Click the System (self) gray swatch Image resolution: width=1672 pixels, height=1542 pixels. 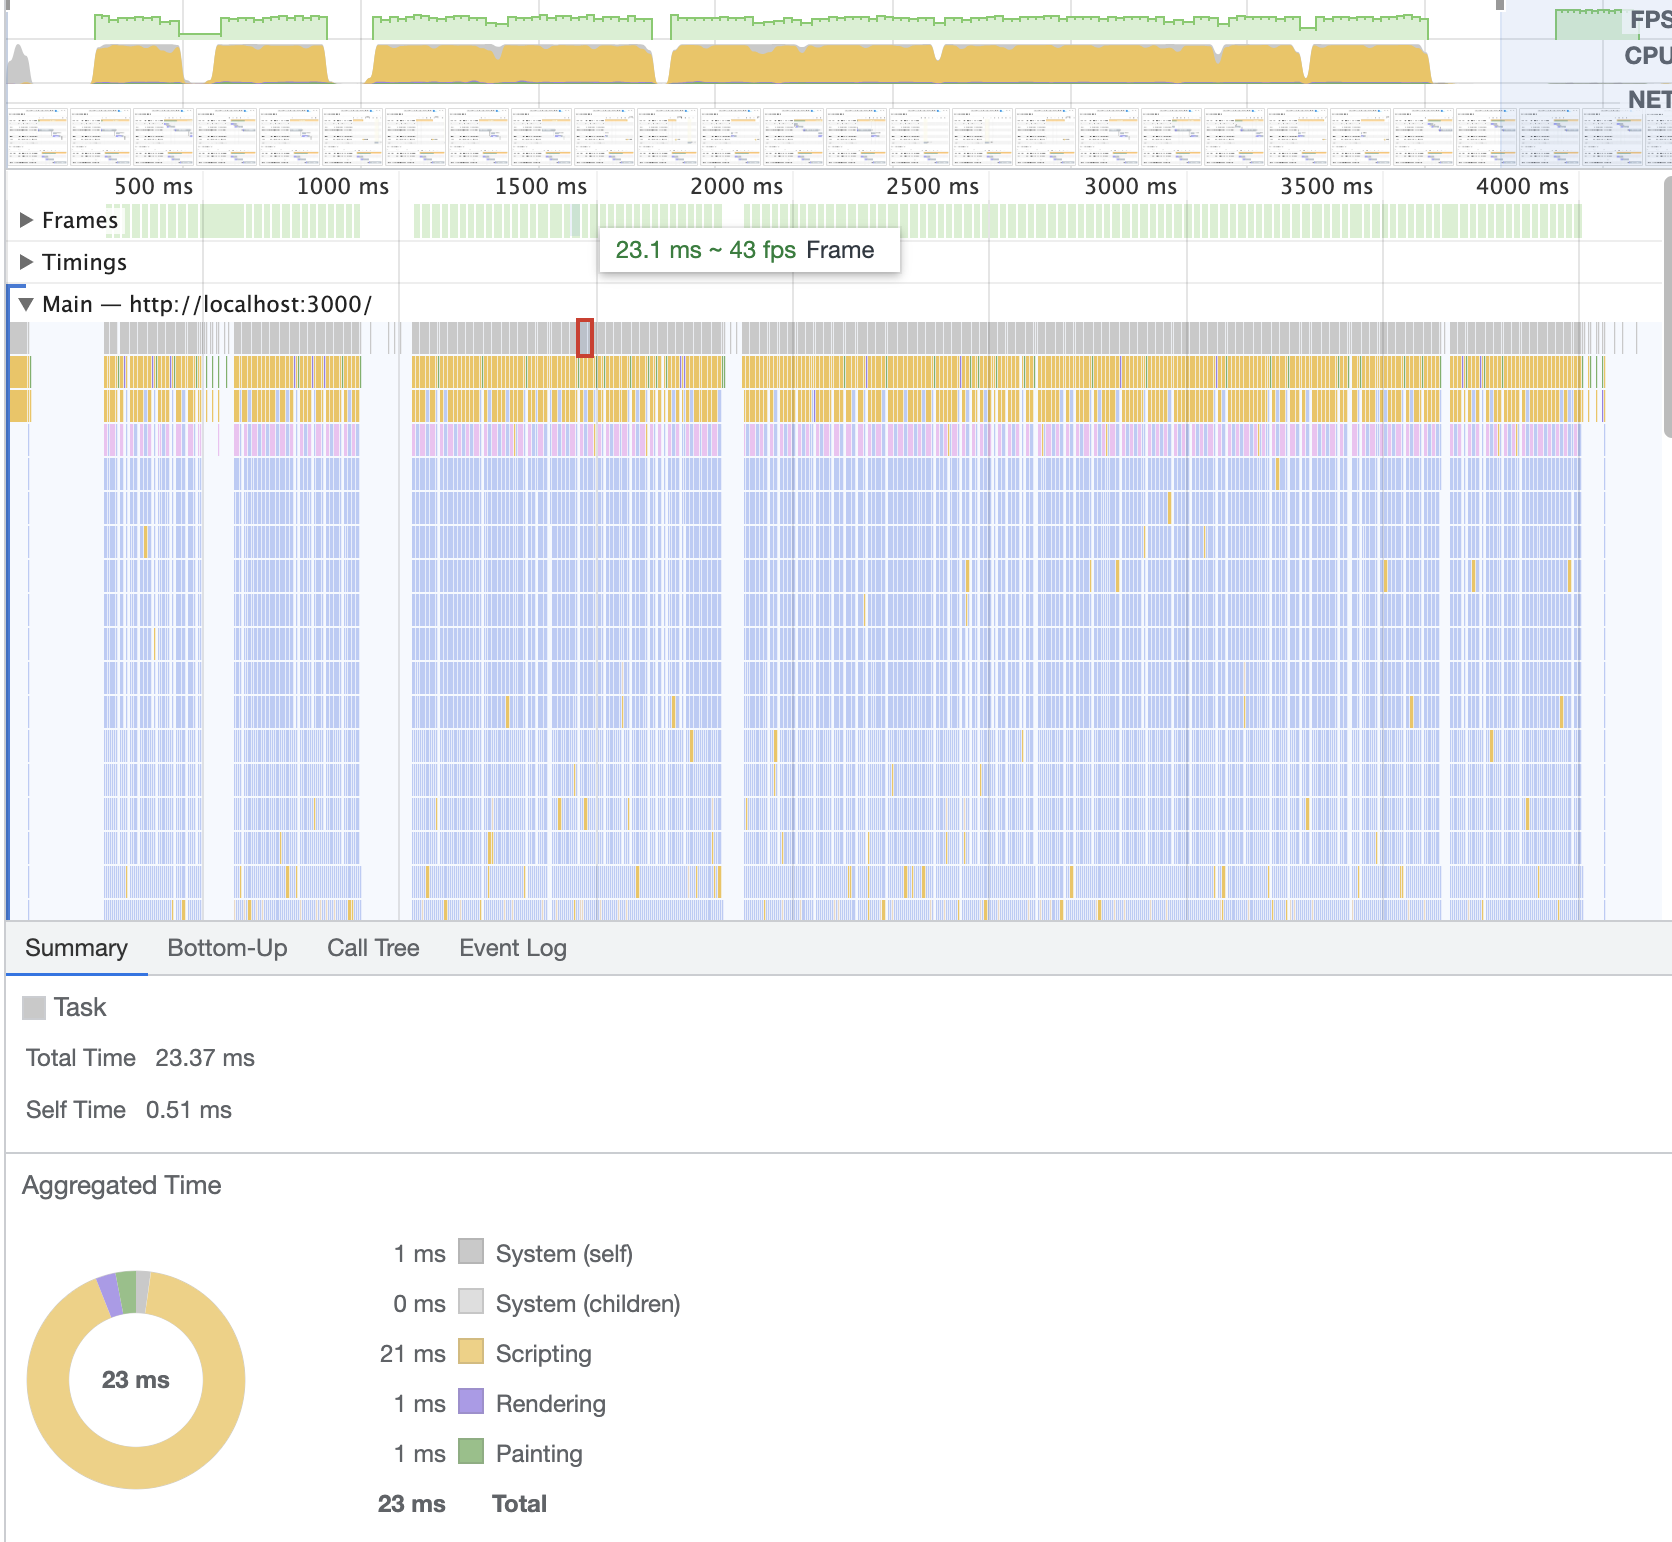[x=471, y=1252]
